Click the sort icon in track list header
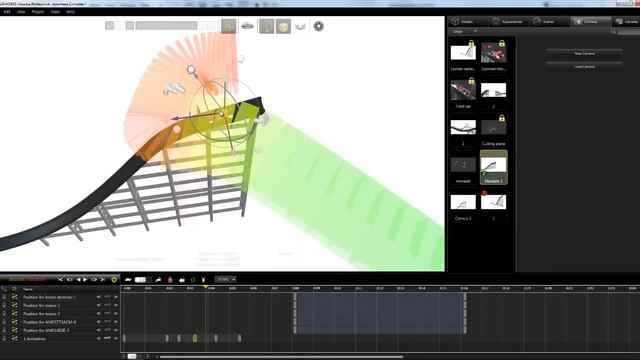 pos(4,289)
